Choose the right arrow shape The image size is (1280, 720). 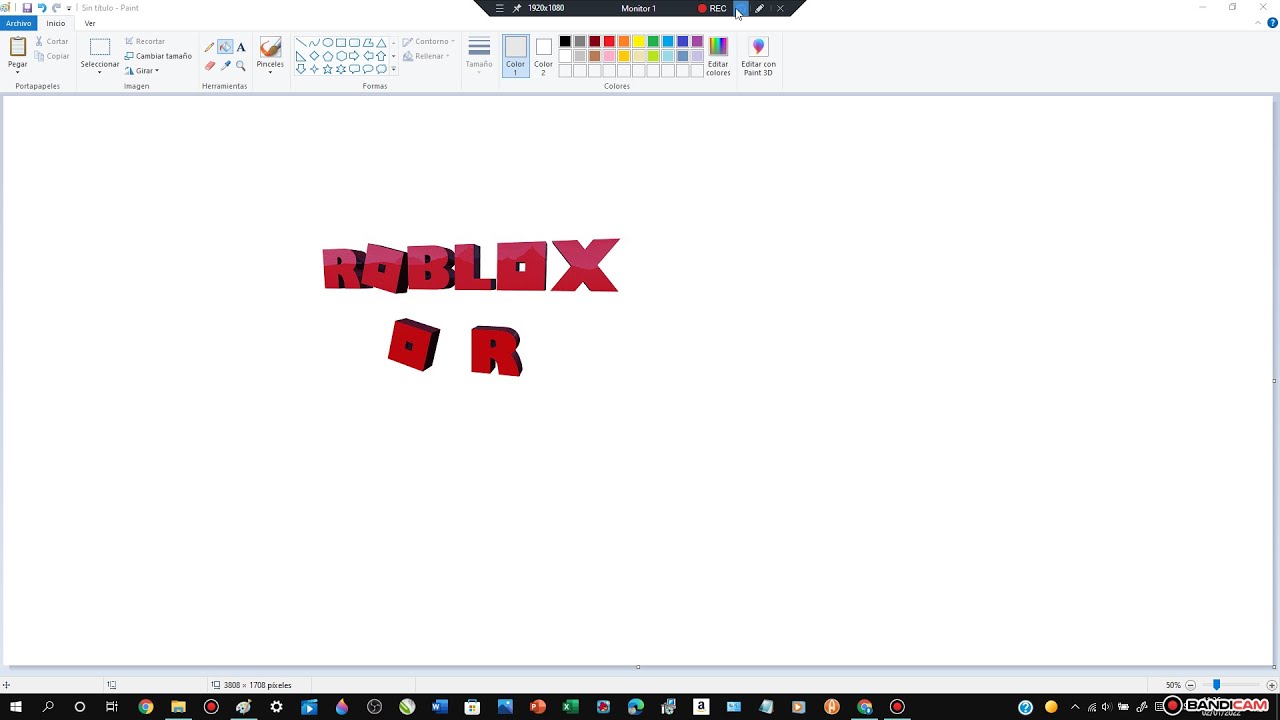[x=354, y=56]
